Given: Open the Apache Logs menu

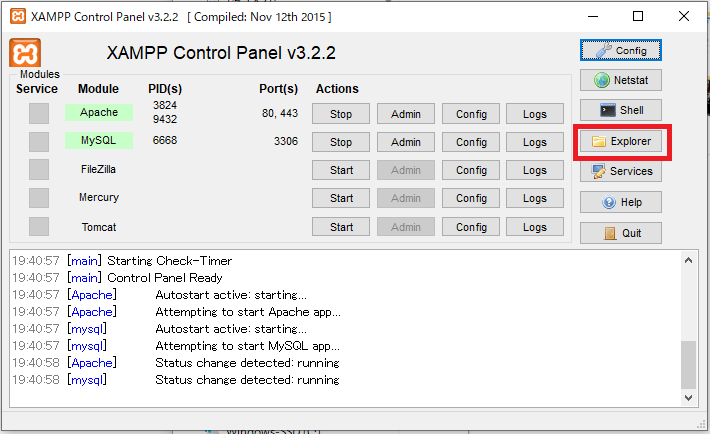Looking at the screenshot, I should pyautogui.click(x=535, y=114).
